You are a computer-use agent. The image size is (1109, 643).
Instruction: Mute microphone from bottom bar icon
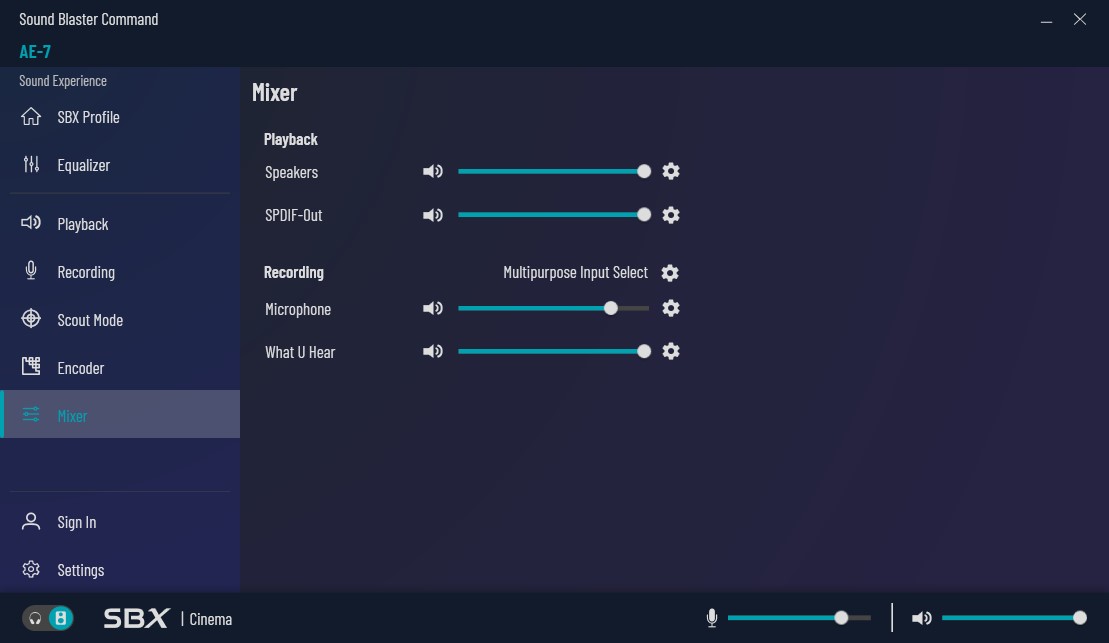712,618
